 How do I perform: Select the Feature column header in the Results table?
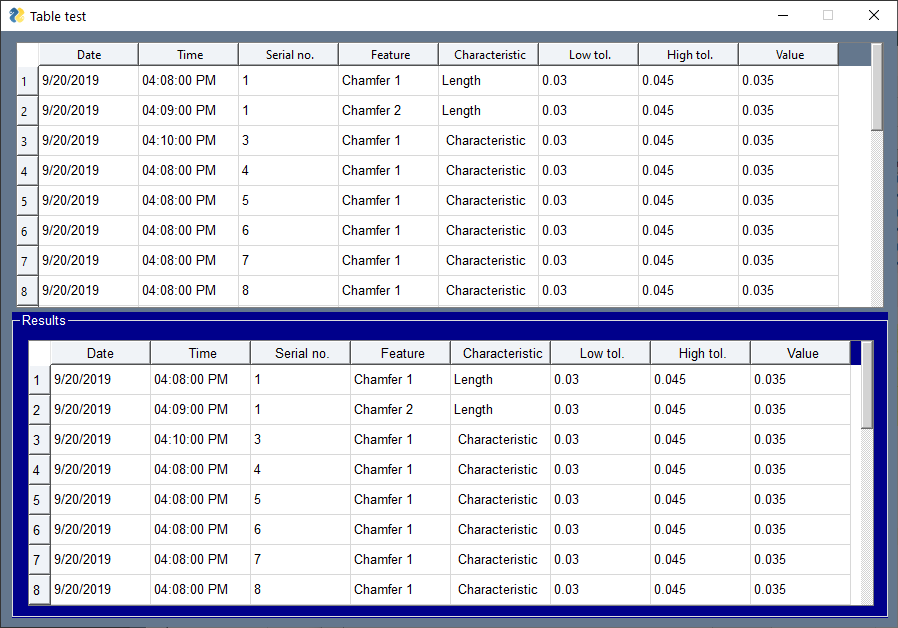pos(400,353)
